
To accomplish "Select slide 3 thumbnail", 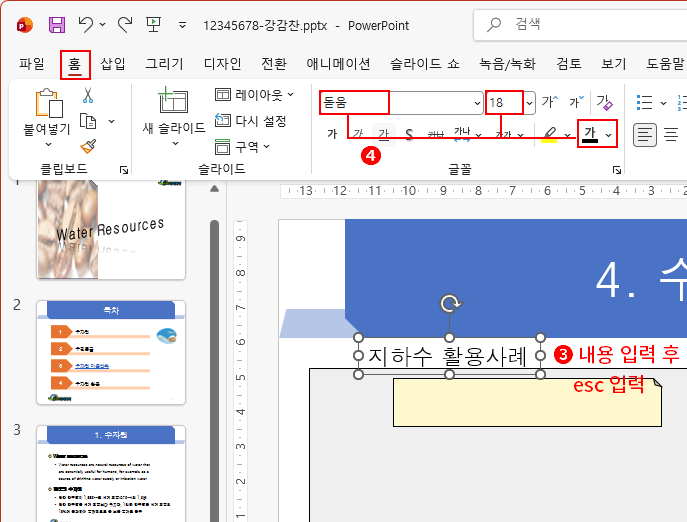I will click(111, 473).
